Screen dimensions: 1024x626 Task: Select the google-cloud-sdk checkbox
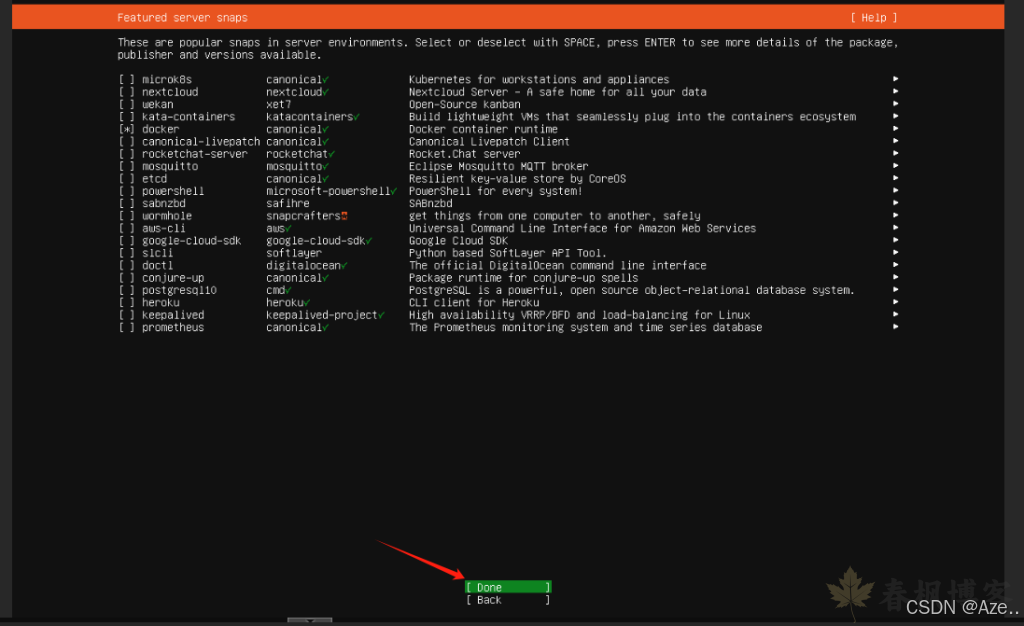click(x=127, y=241)
